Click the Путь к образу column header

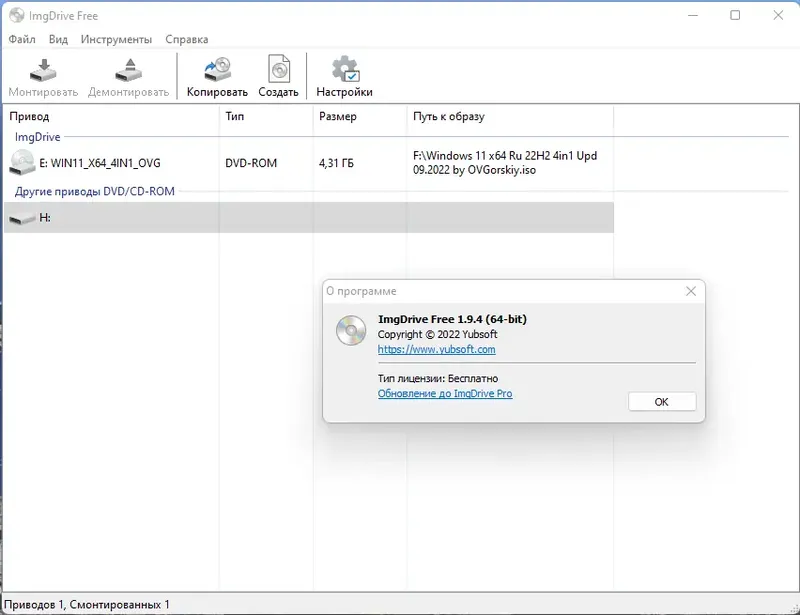tap(510, 116)
